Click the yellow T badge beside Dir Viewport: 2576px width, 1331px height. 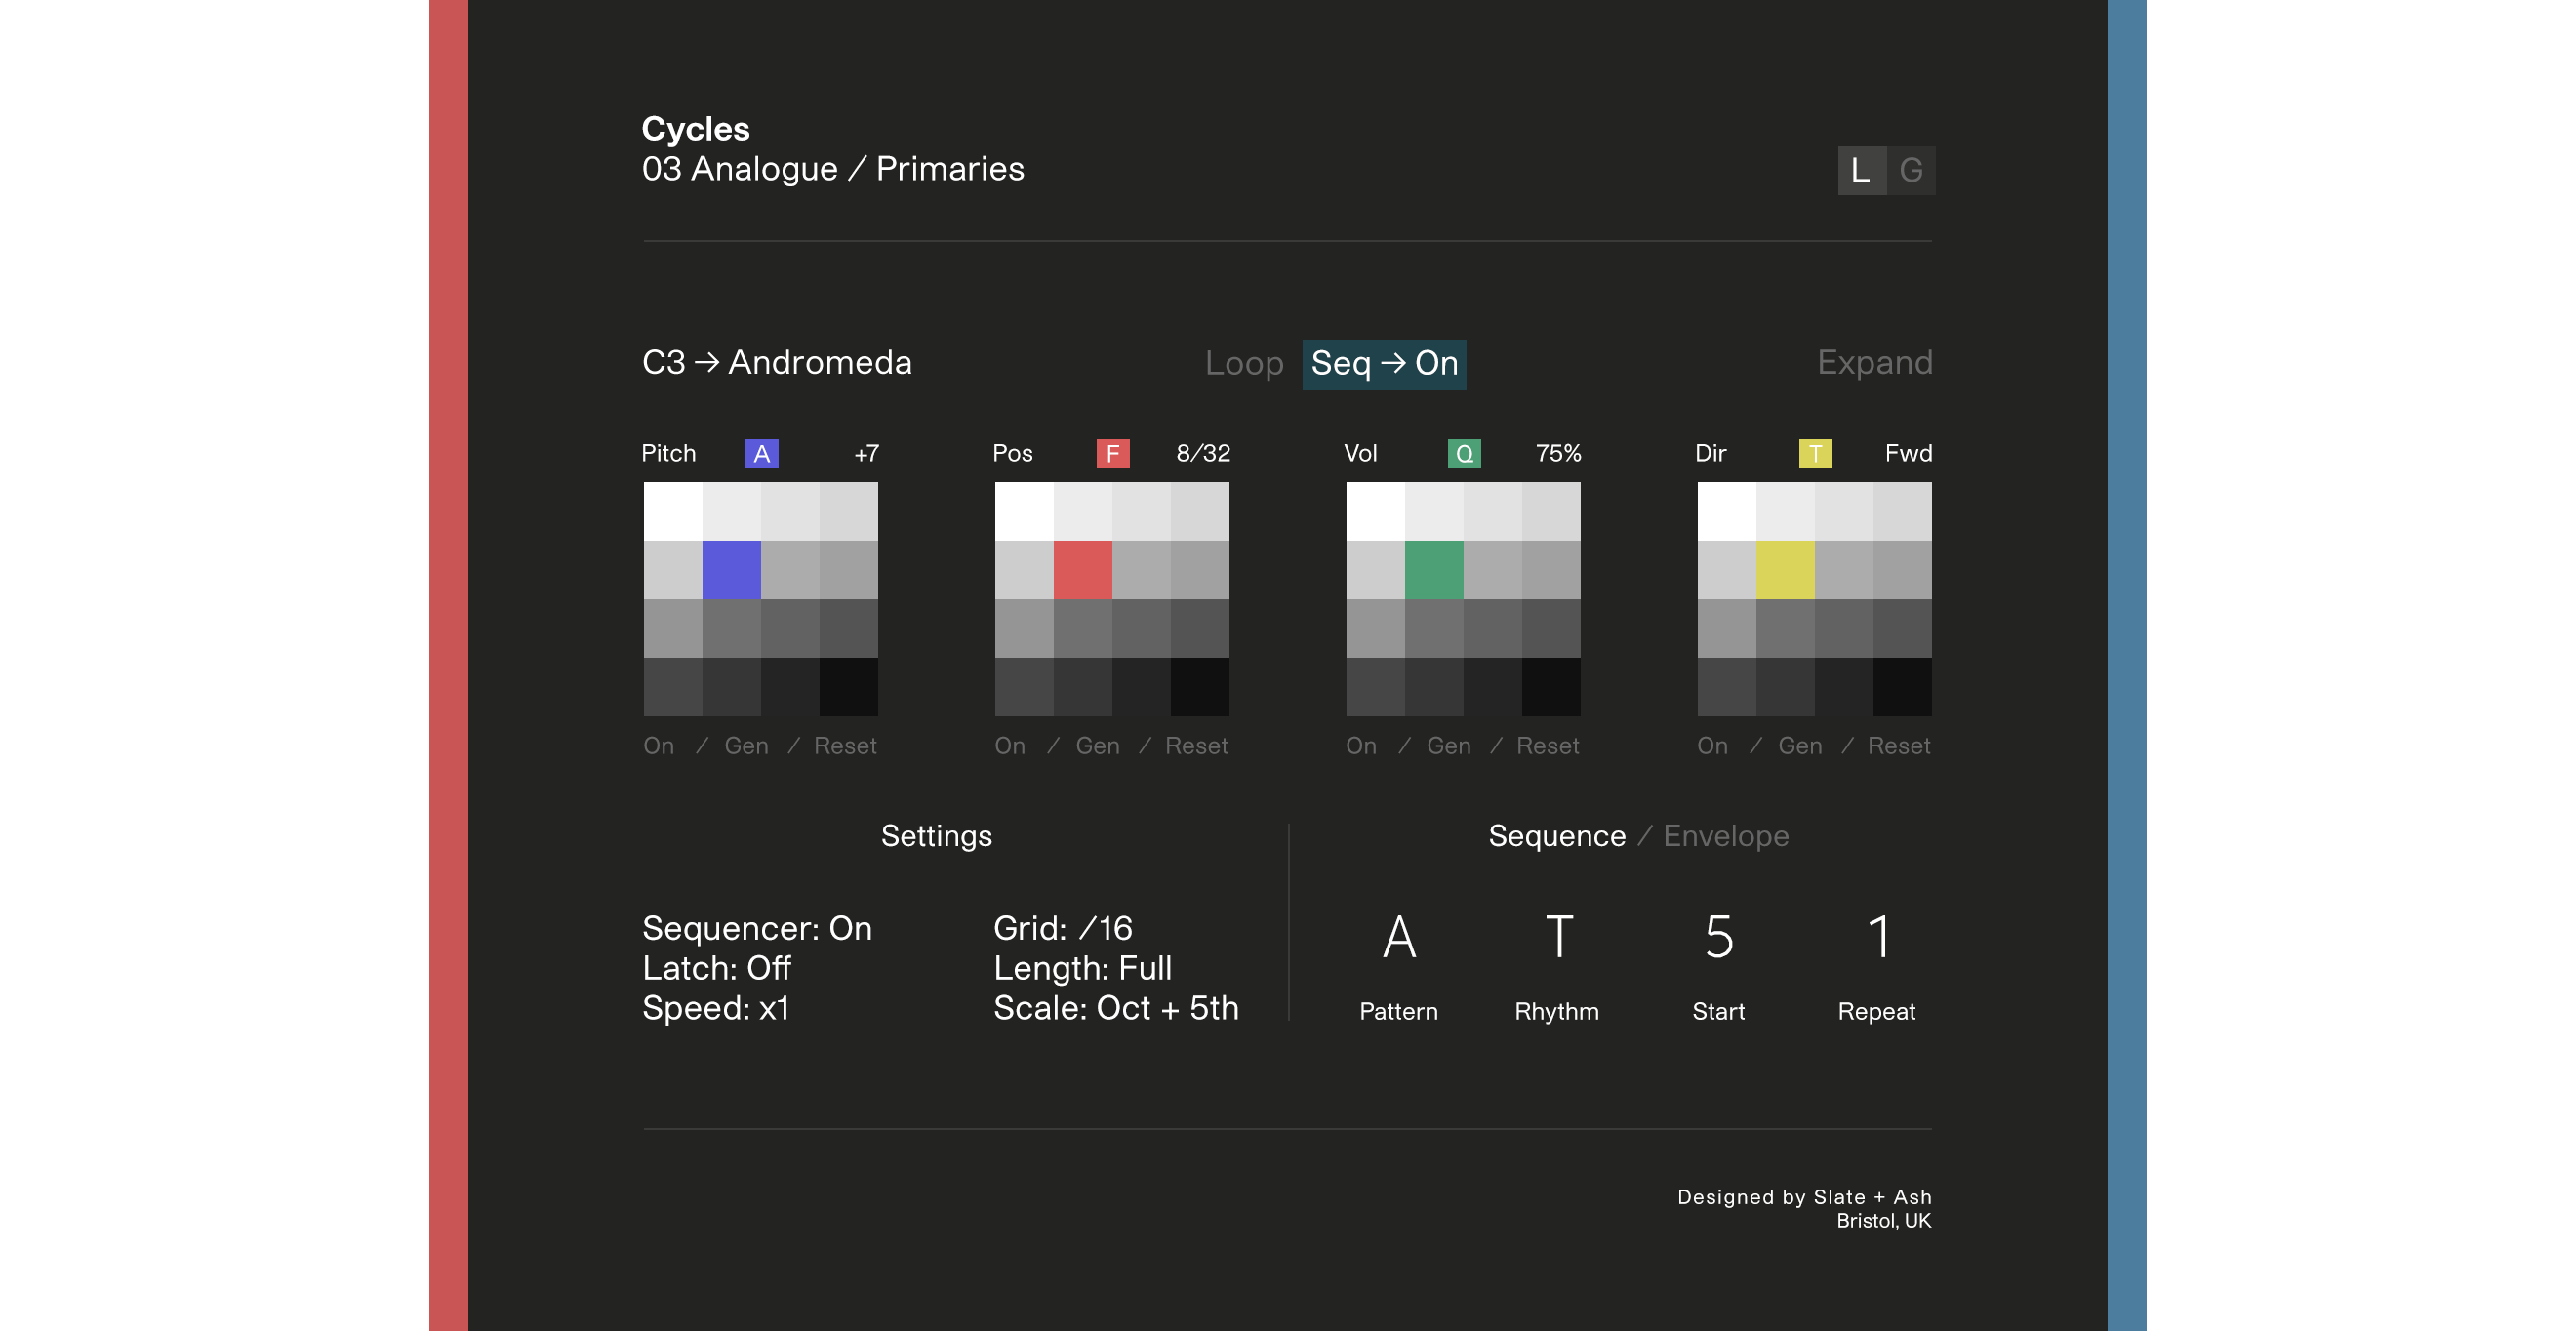1814,454
